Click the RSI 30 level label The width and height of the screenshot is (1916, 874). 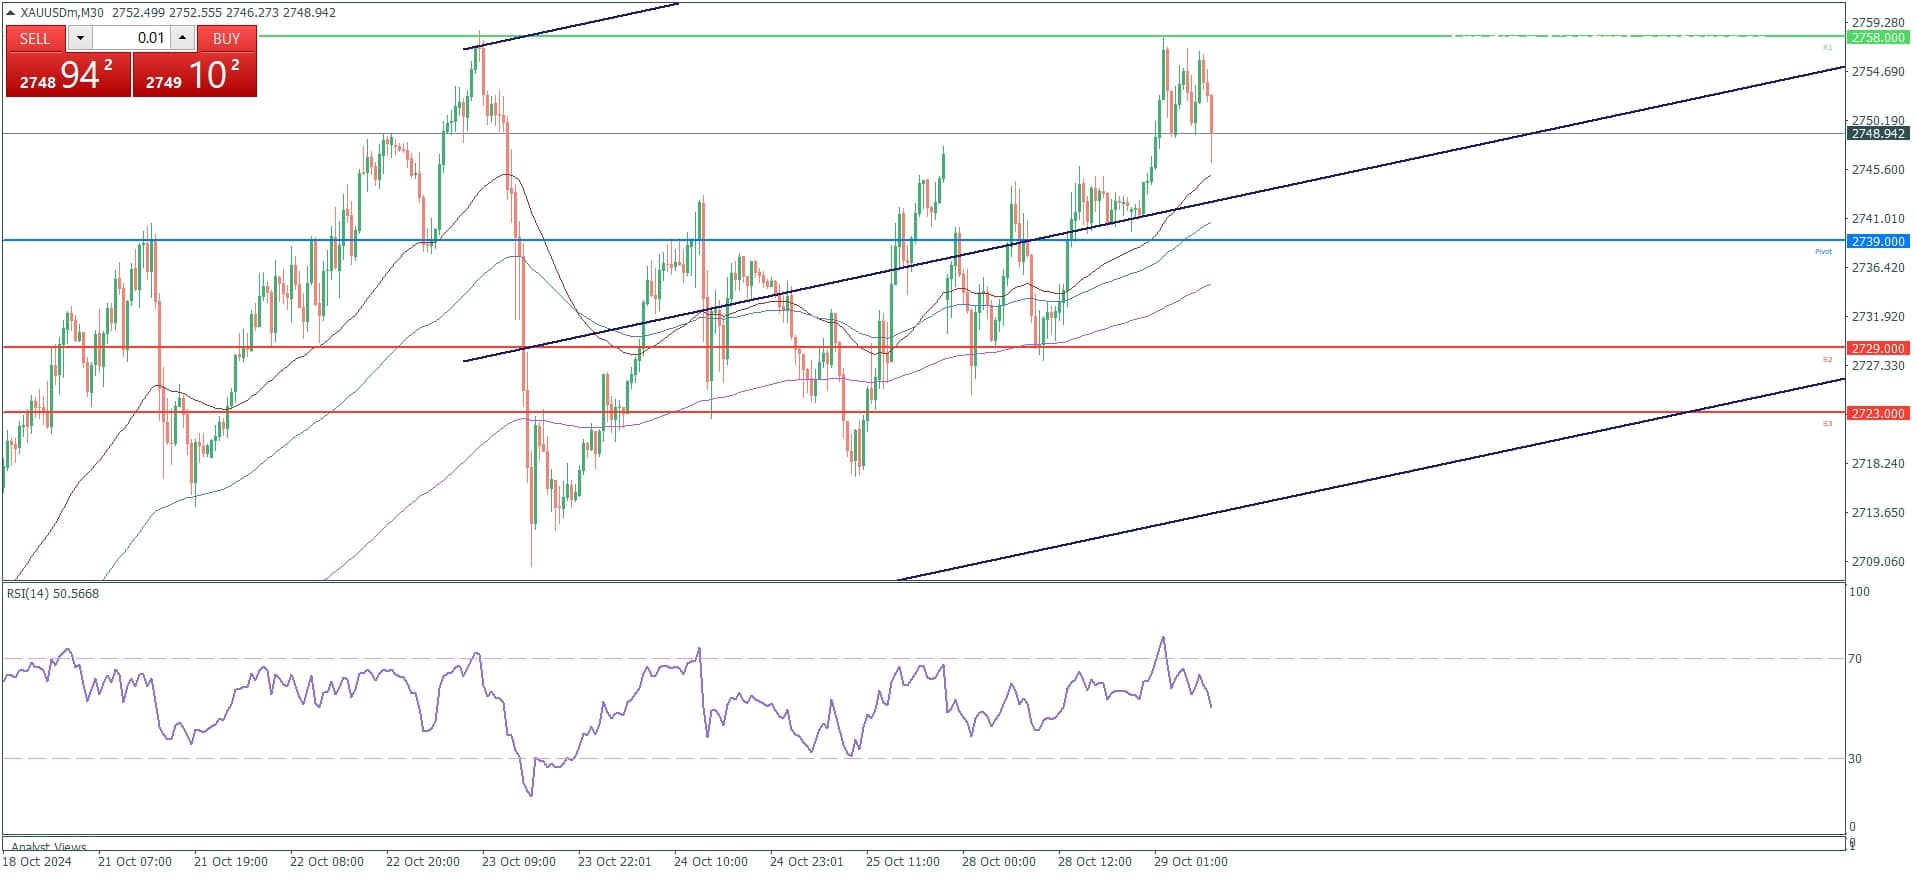click(x=1855, y=758)
